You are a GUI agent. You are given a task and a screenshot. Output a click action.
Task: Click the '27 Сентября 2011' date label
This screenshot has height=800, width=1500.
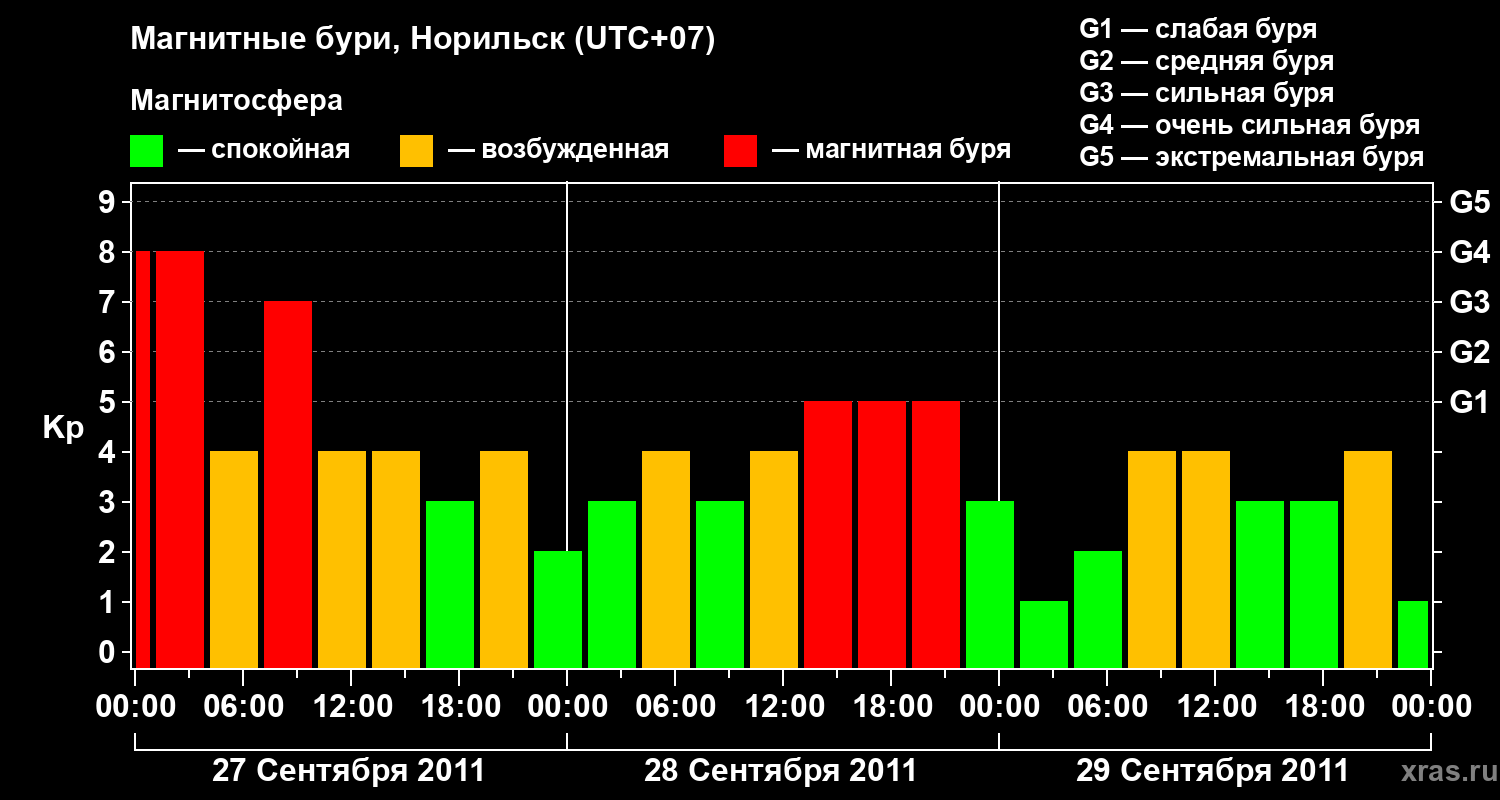click(349, 771)
